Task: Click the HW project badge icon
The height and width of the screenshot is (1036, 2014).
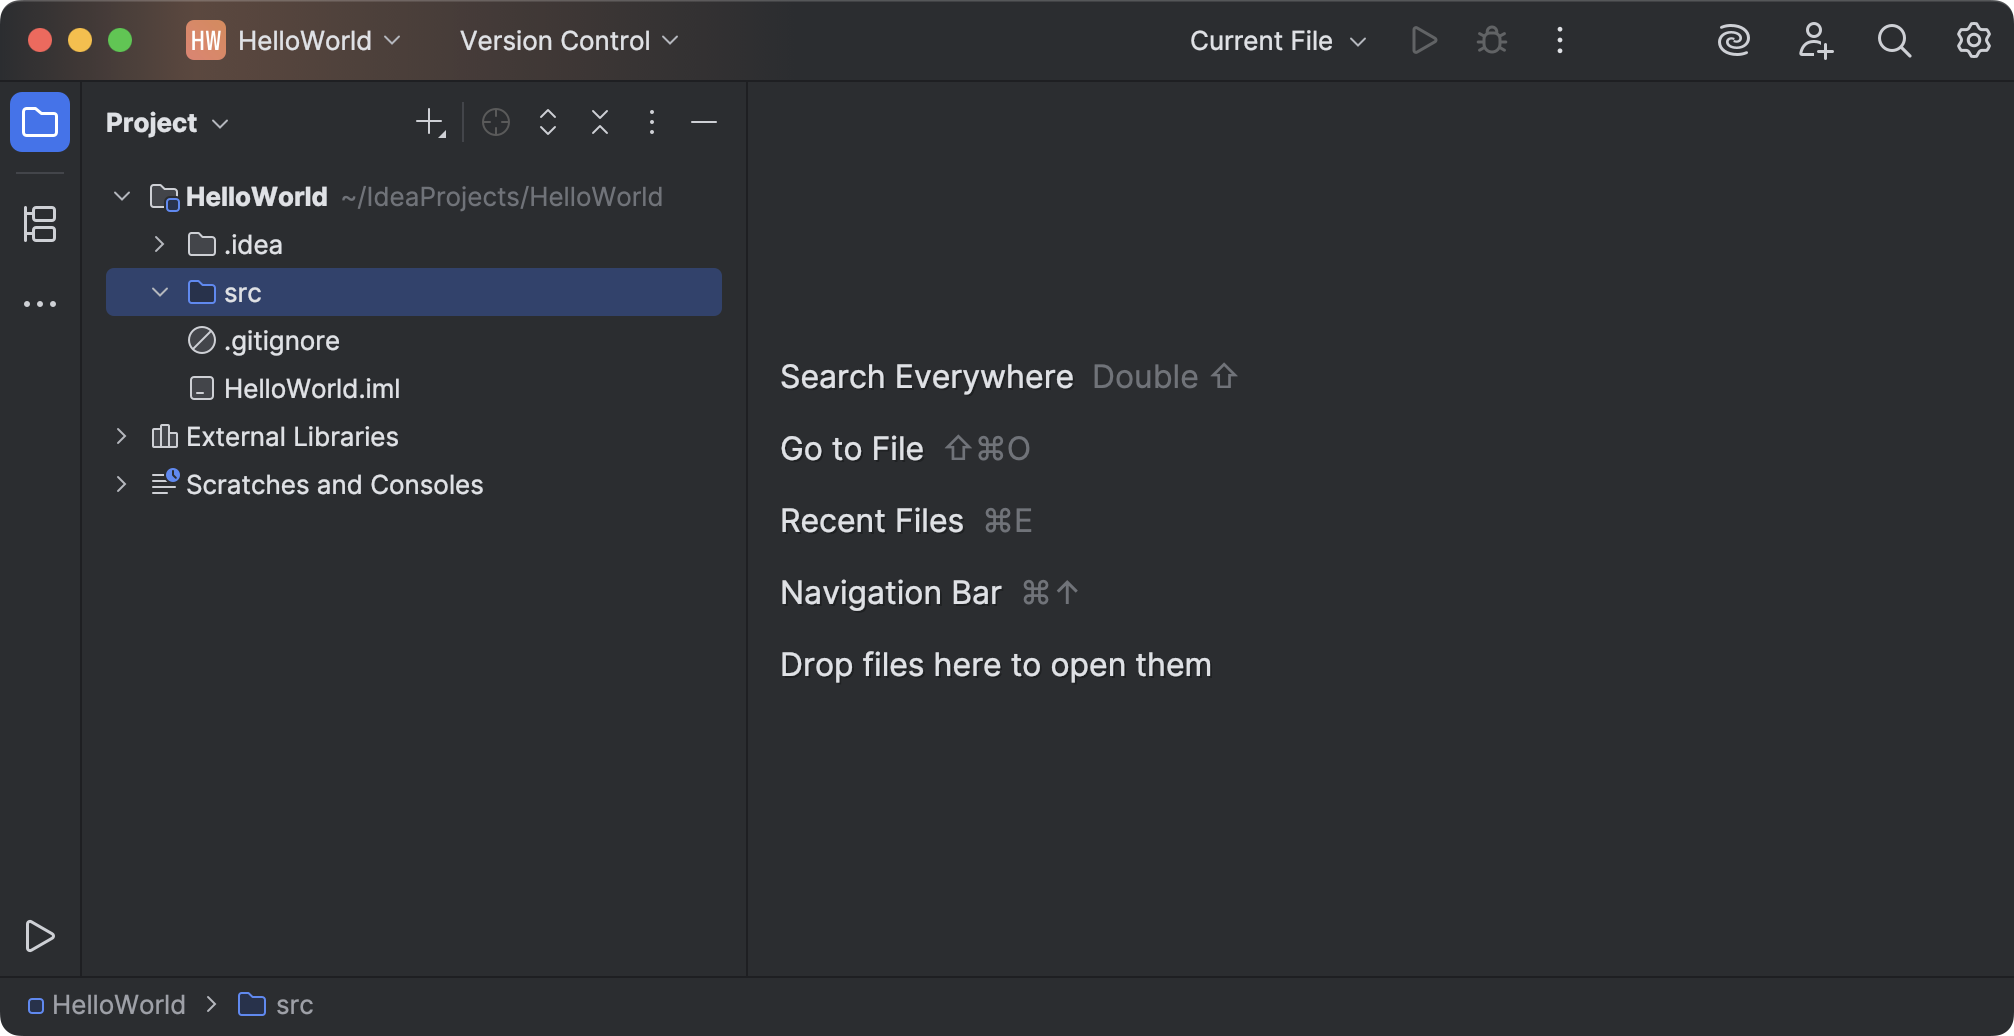Action: (206, 40)
